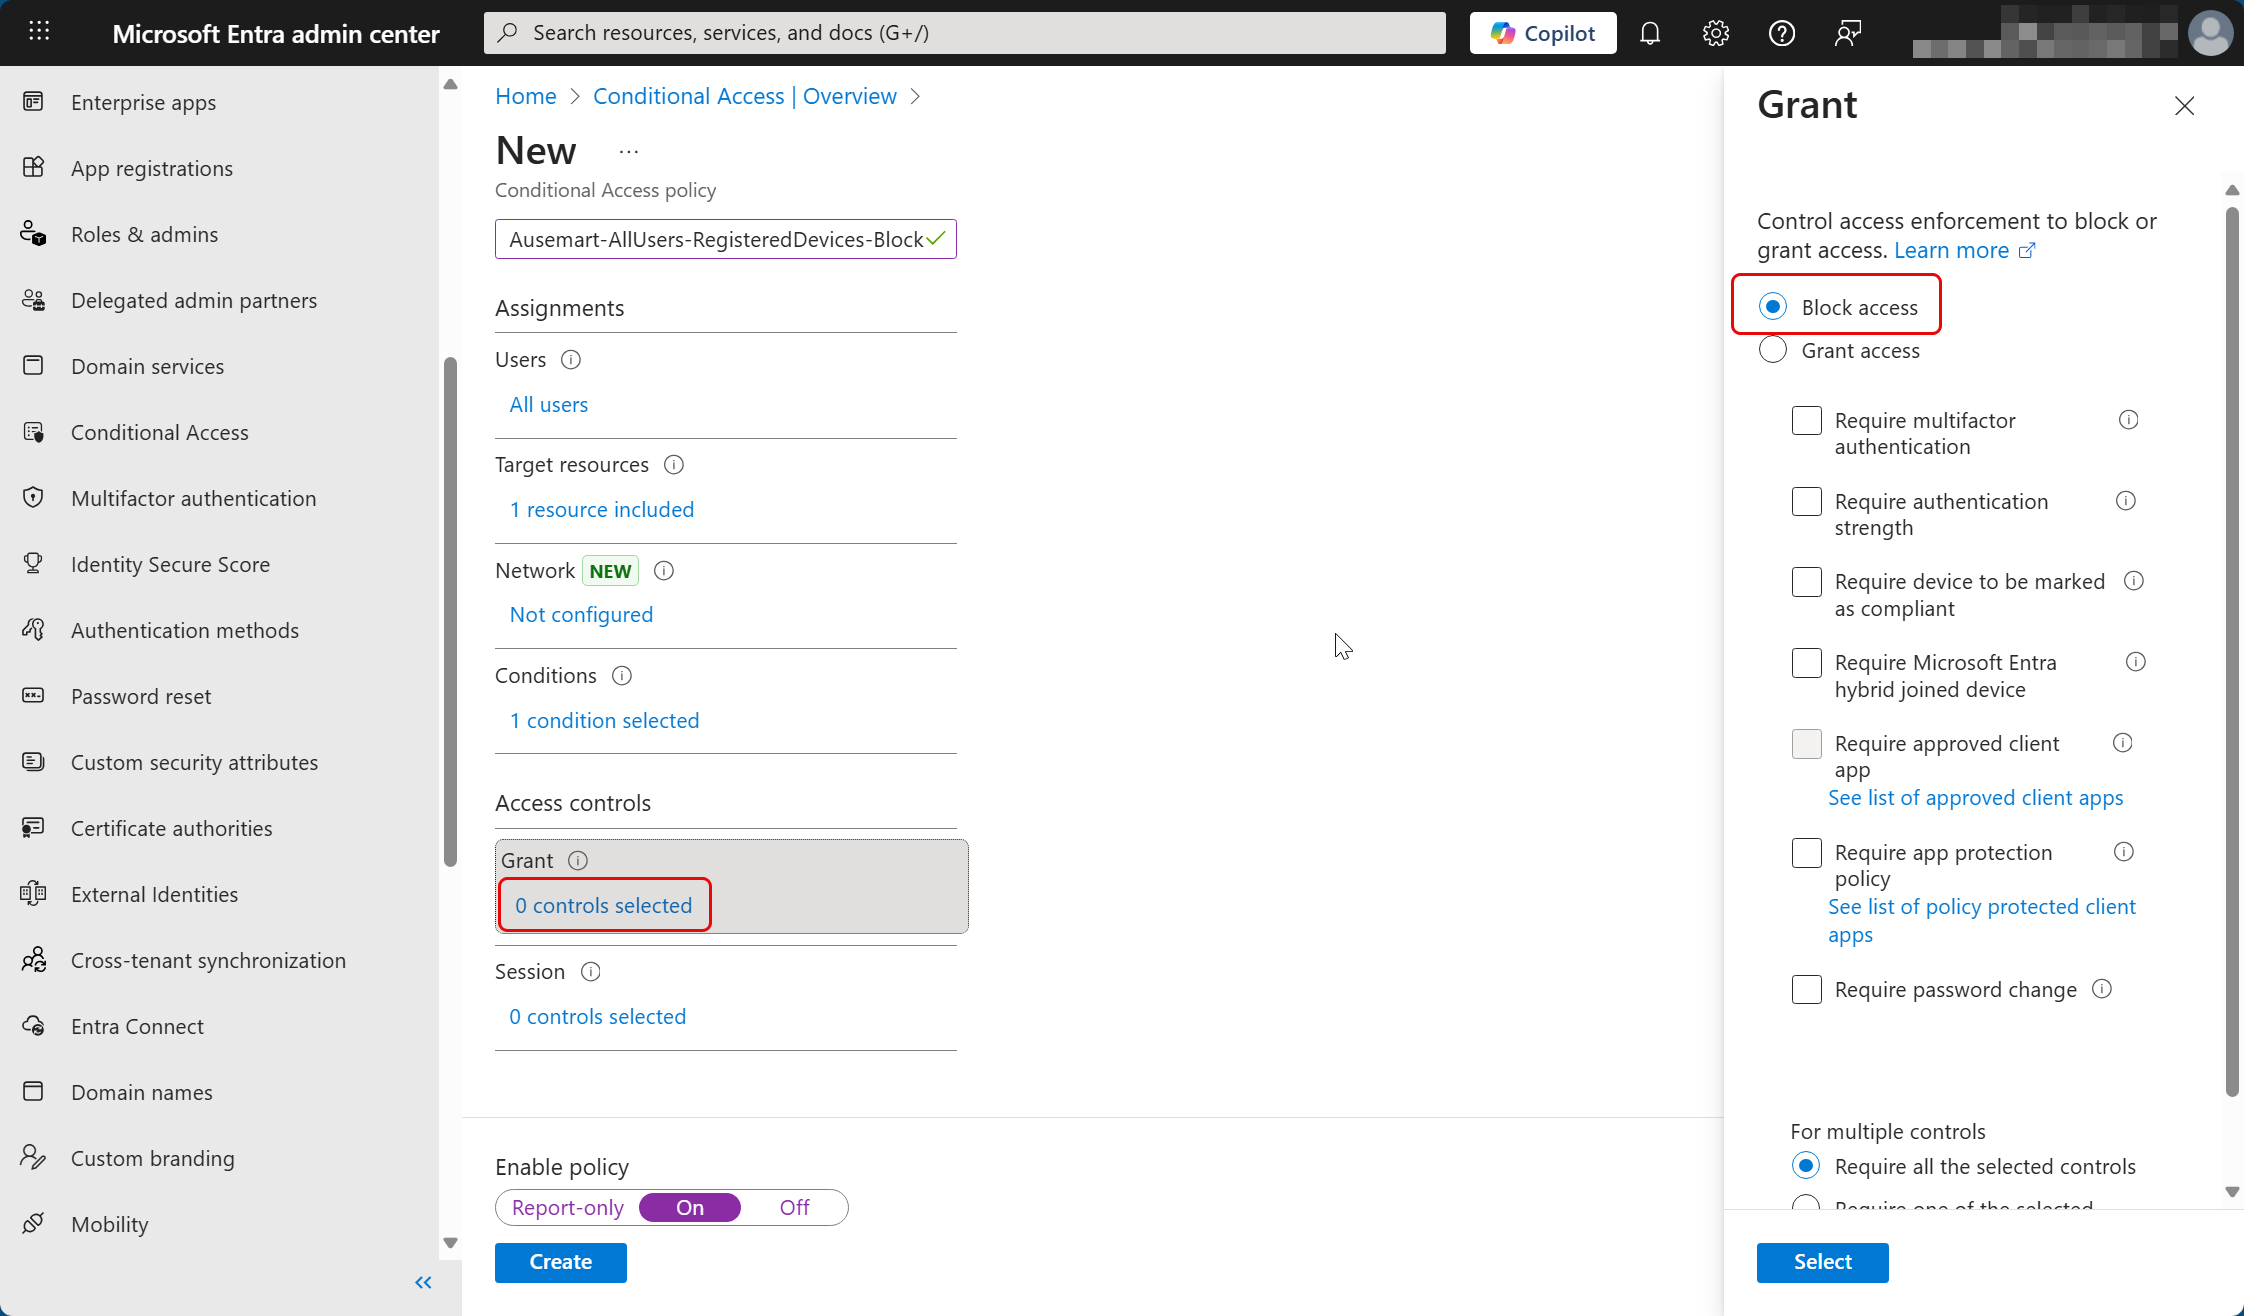The height and width of the screenshot is (1316, 2244).
Task: Open the feedback icon in header
Action: [1847, 33]
